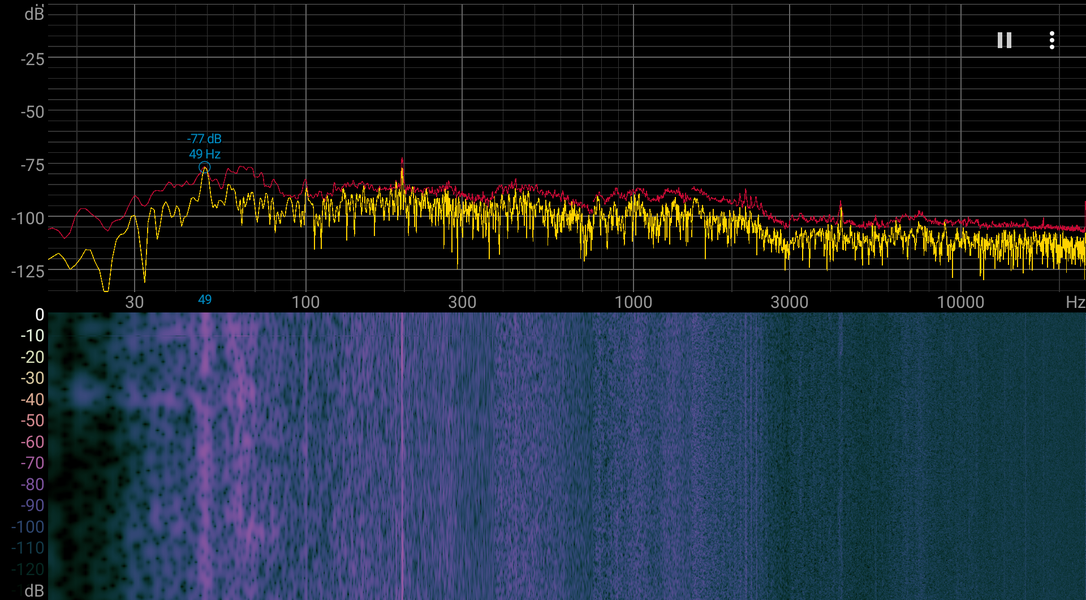The image size is (1086, 600).
Task: Click the 0 value on spectrogram color scale
Action: 39,315
